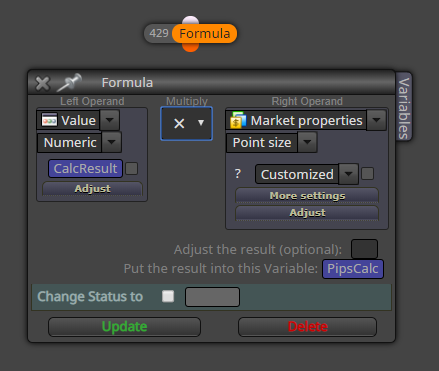This screenshot has width=439, height=371.
Task: Pin the Formula dialog with pushpin icon
Action: [69, 82]
